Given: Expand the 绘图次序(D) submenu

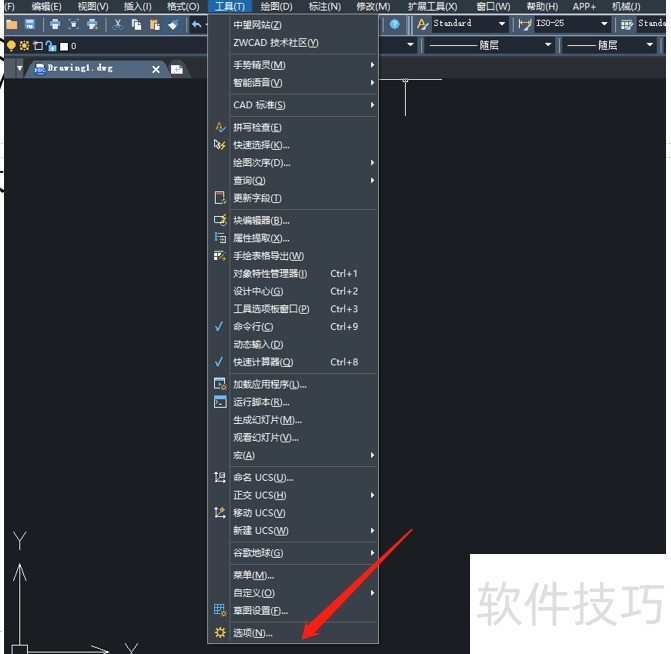Looking at the screenshot, I should point(261,163).
